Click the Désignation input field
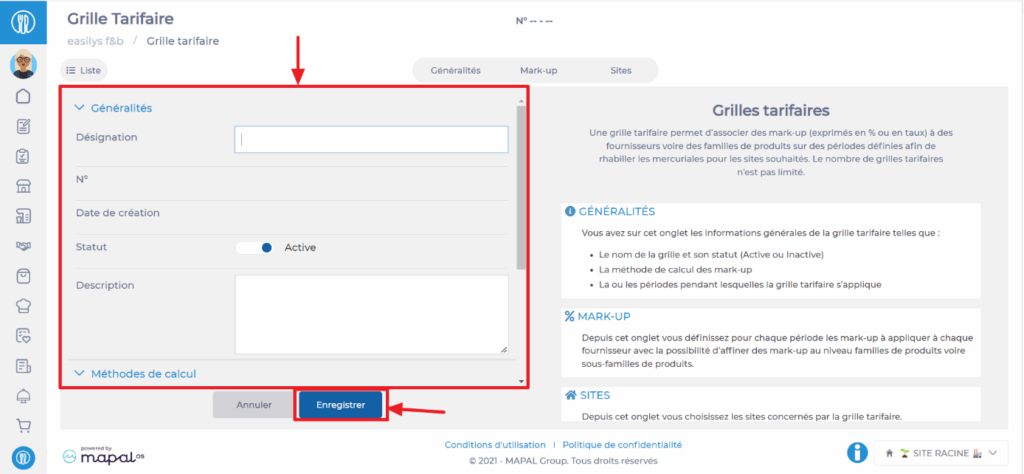The width and height of the screenshot is (1024, 474). tap(371, 140)
